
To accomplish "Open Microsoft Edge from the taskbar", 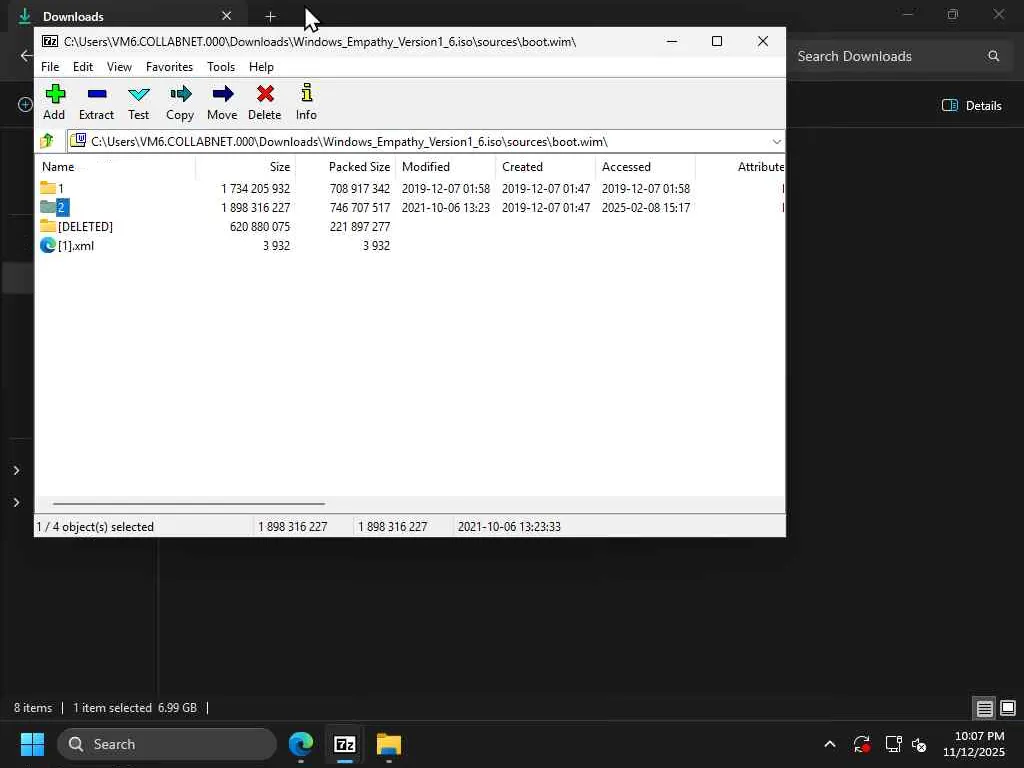I will [x=301, y=744].
